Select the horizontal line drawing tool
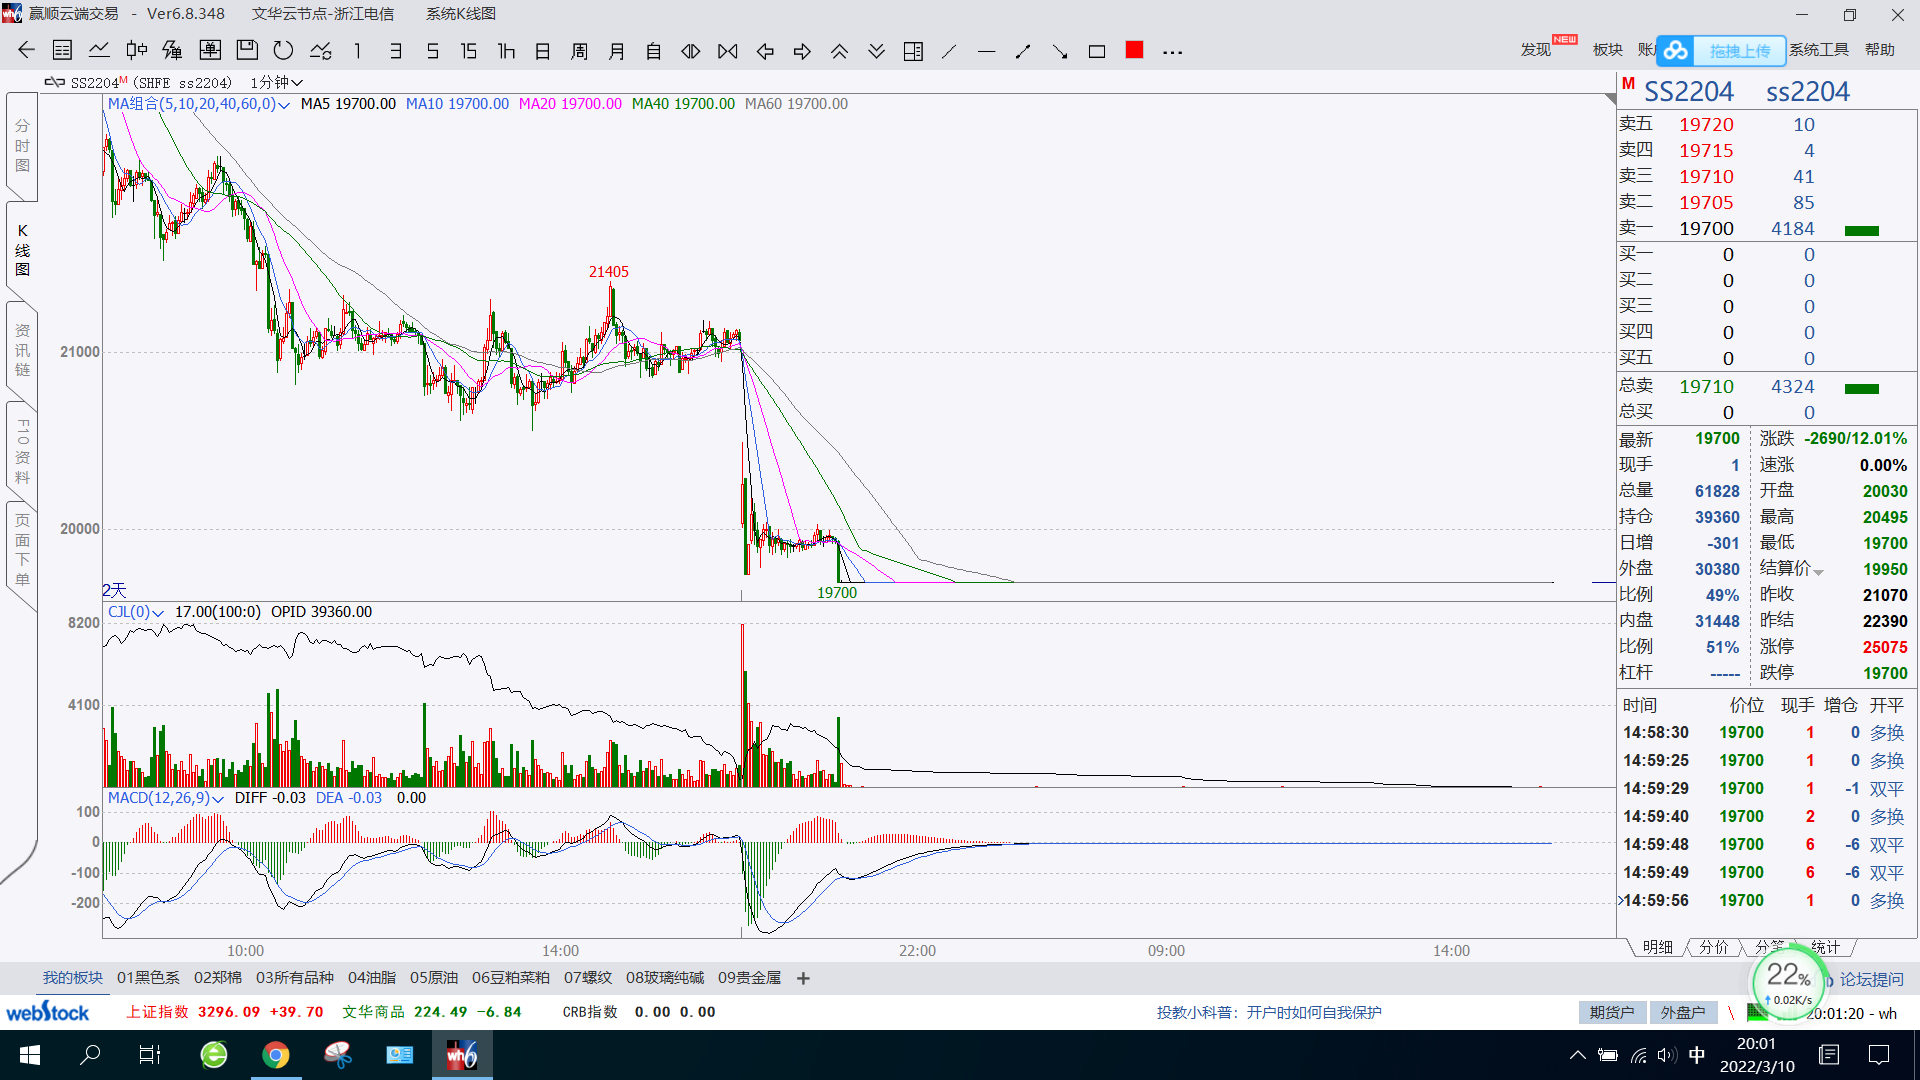1920x1080 pixels. tap(986, 51)
